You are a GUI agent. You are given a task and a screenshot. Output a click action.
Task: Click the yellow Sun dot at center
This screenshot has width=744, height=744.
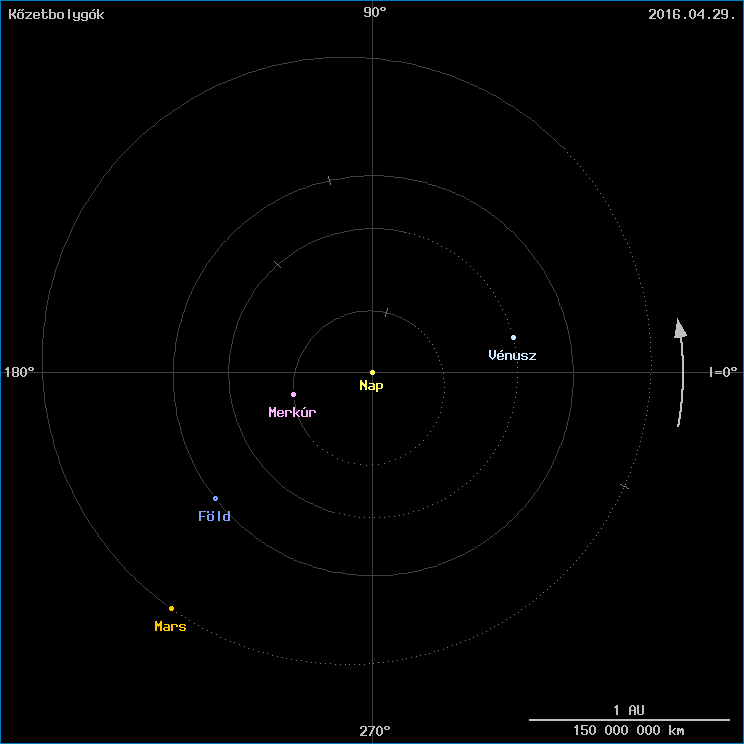[x=372, y=372]
